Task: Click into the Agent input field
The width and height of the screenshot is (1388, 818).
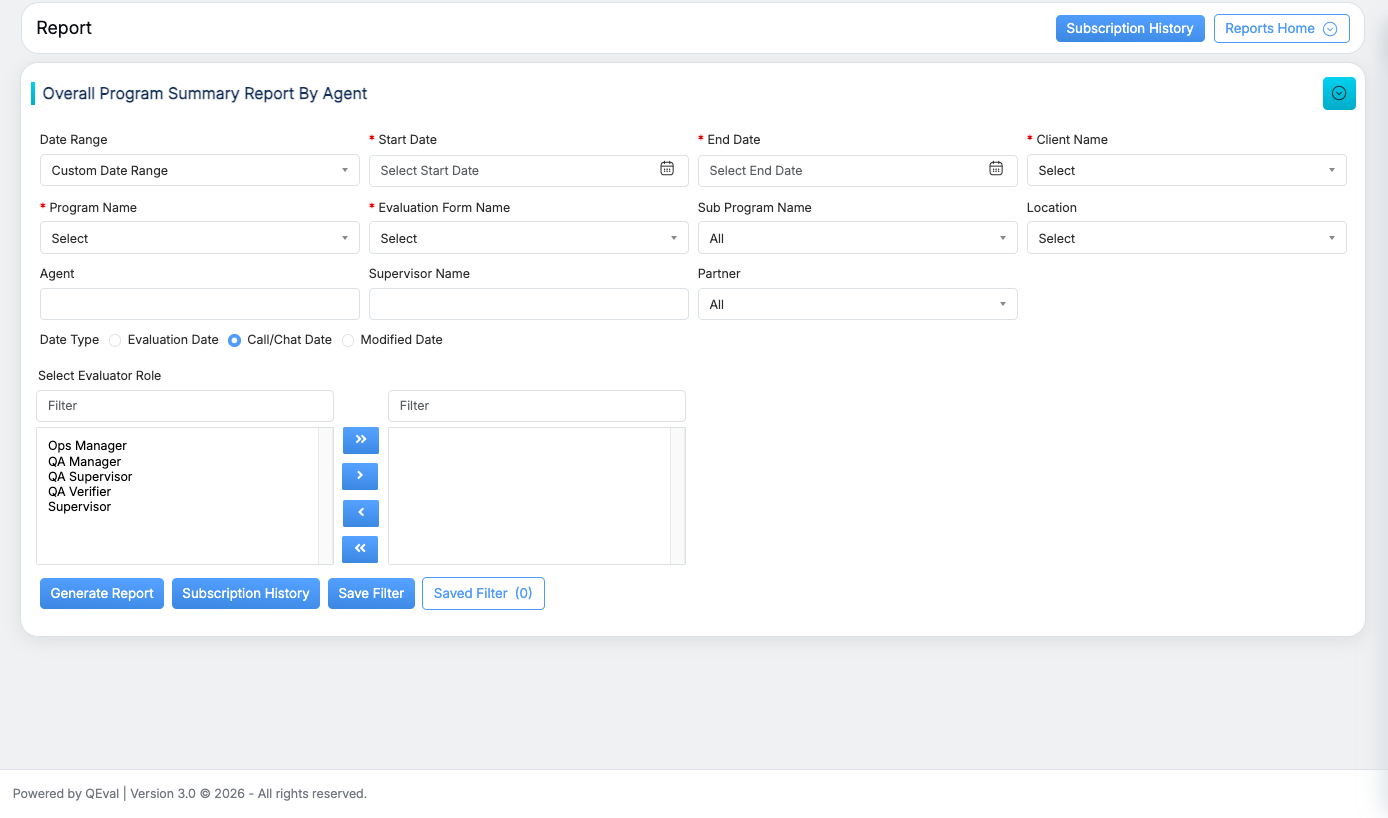Action: point(199,304)
